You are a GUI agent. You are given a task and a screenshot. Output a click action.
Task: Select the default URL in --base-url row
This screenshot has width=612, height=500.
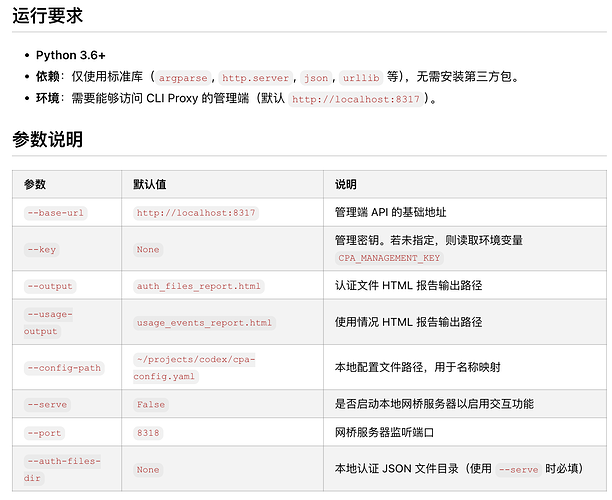coord(196,213)
